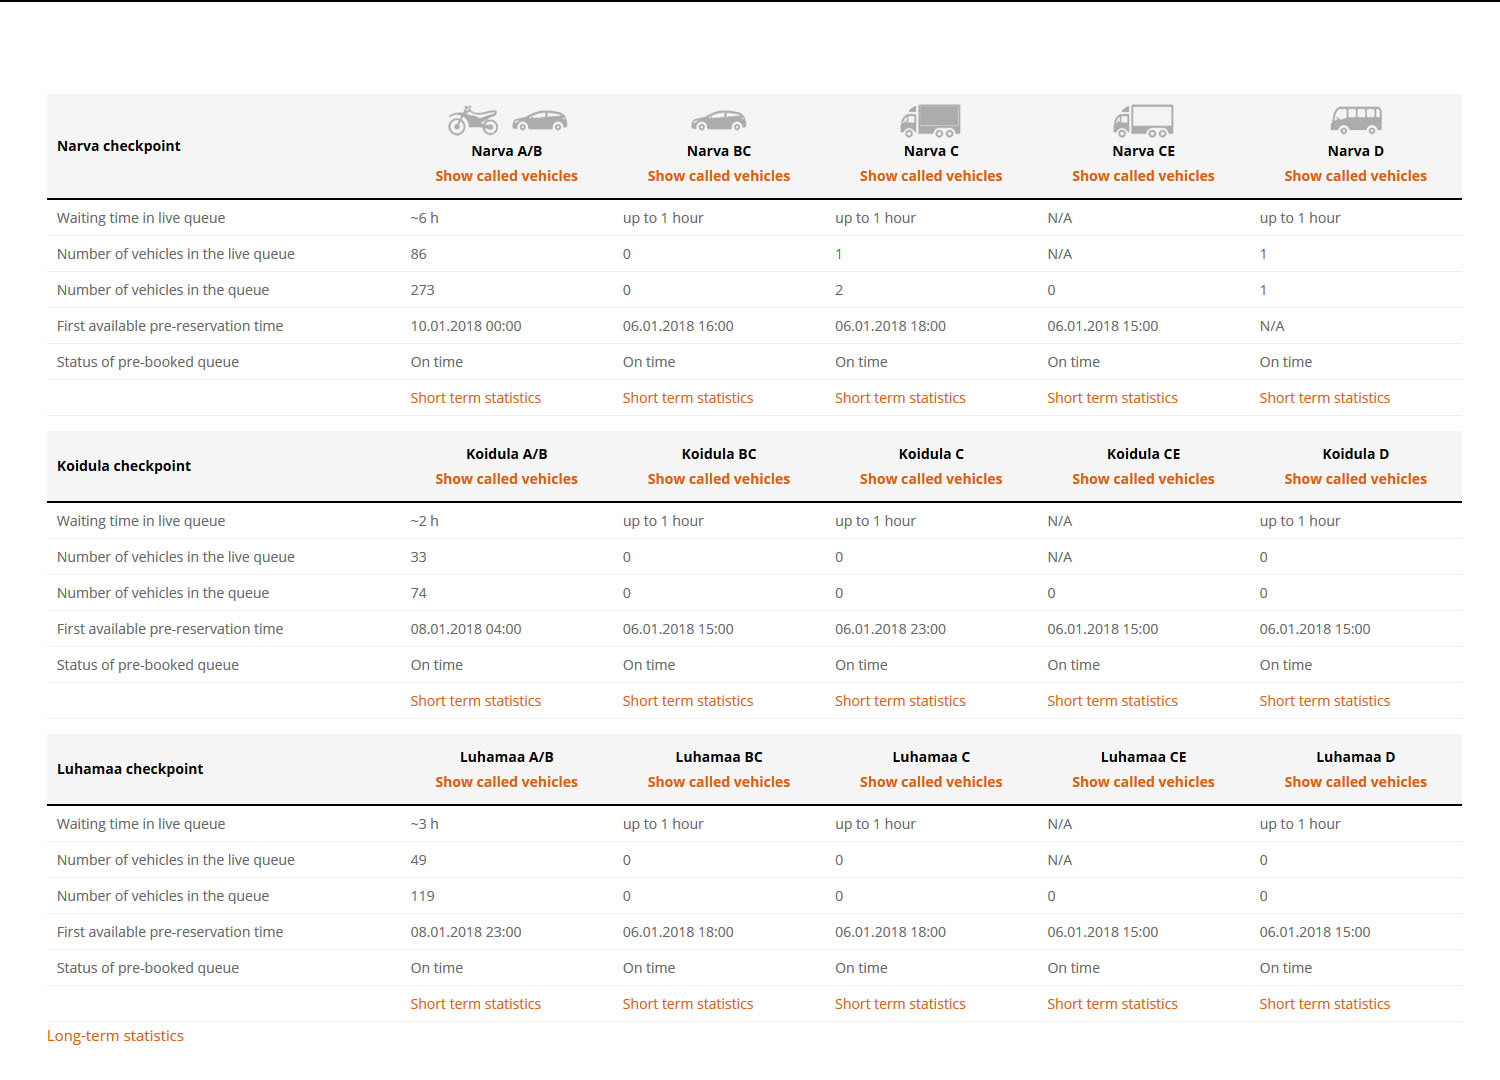Show called vehicles for Narva A/B
Screen dimensions: 1500x1080
[x=506, y=176]
